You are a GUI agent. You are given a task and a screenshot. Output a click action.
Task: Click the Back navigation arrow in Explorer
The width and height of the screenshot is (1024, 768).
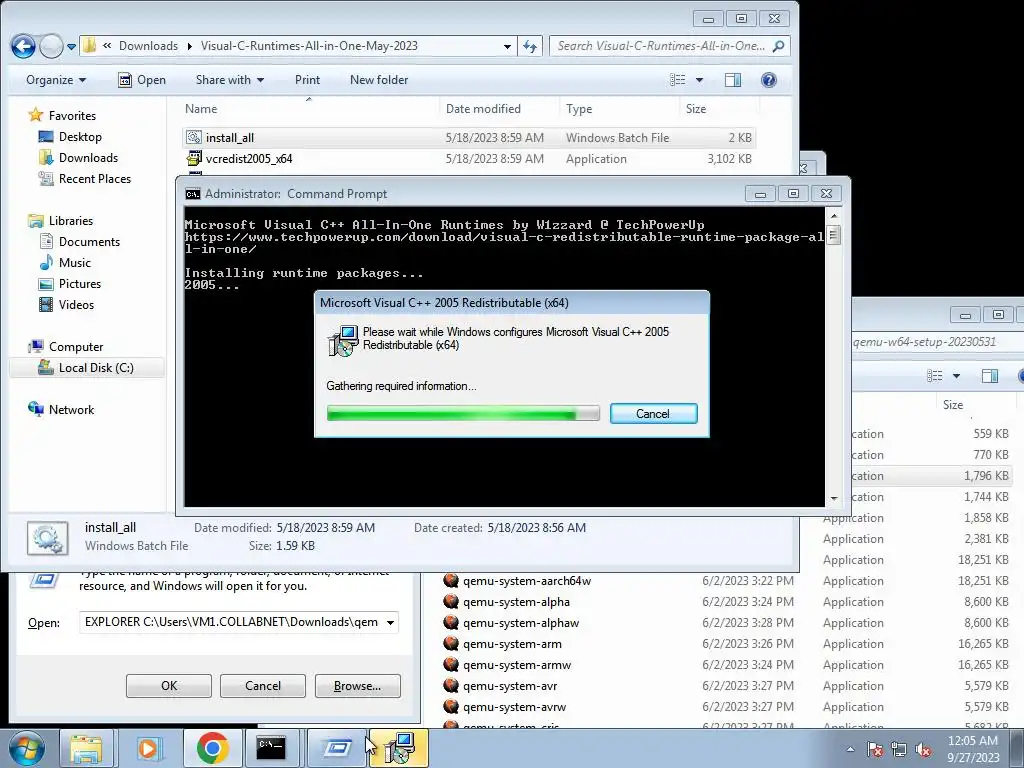coord(23,46)
